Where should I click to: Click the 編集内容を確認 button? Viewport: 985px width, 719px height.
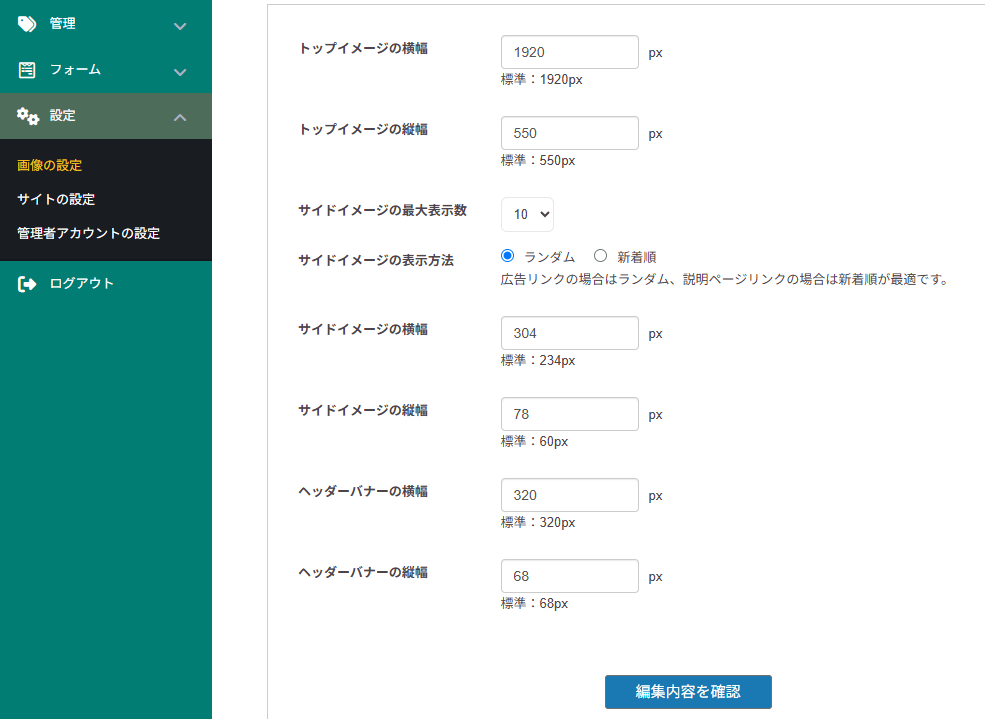click(x=688, y=691)
